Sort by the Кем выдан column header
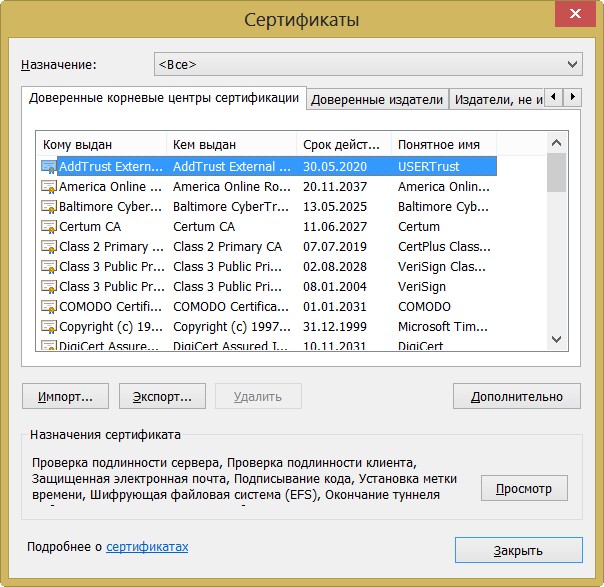The height and width of the screenshot is (587, 604). click(232, 145)
